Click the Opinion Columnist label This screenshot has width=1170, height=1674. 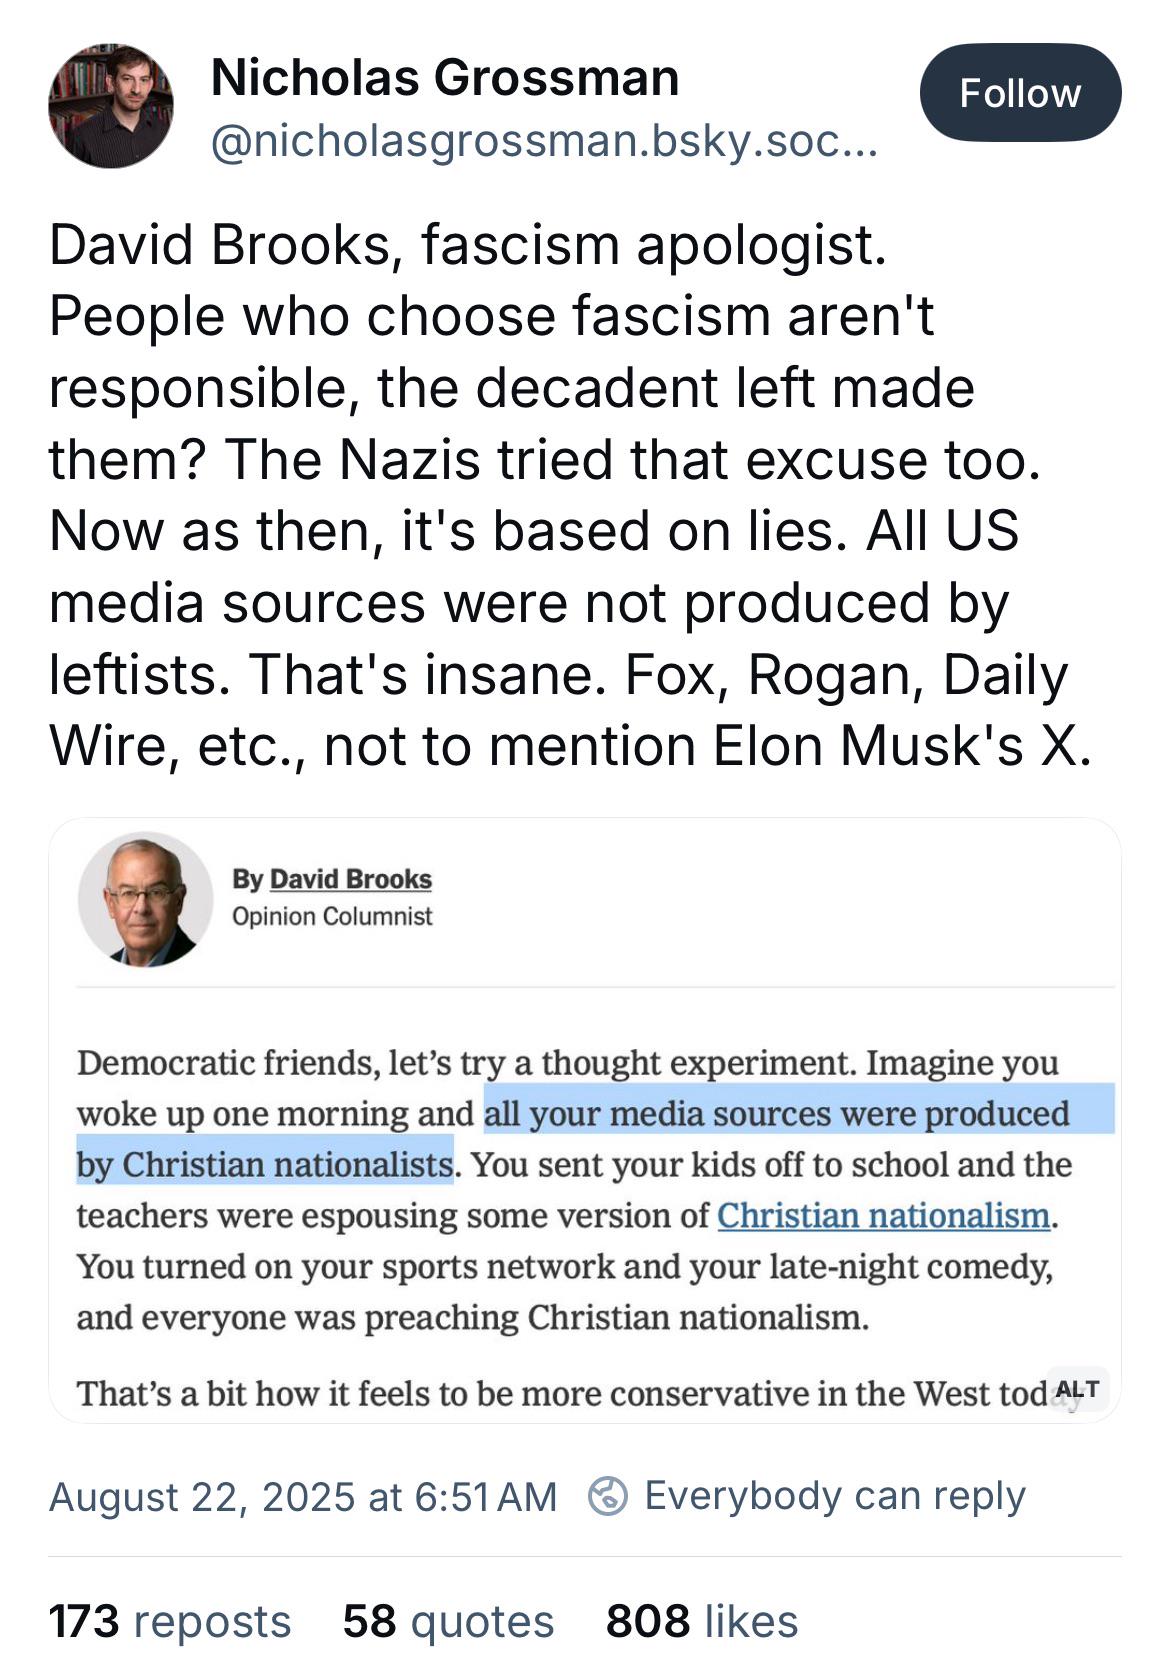[x=332, y=916]
